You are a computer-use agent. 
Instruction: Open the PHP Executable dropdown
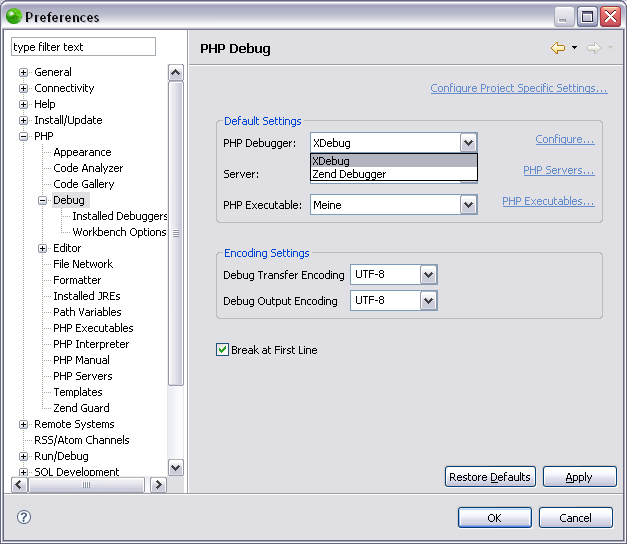468,204
